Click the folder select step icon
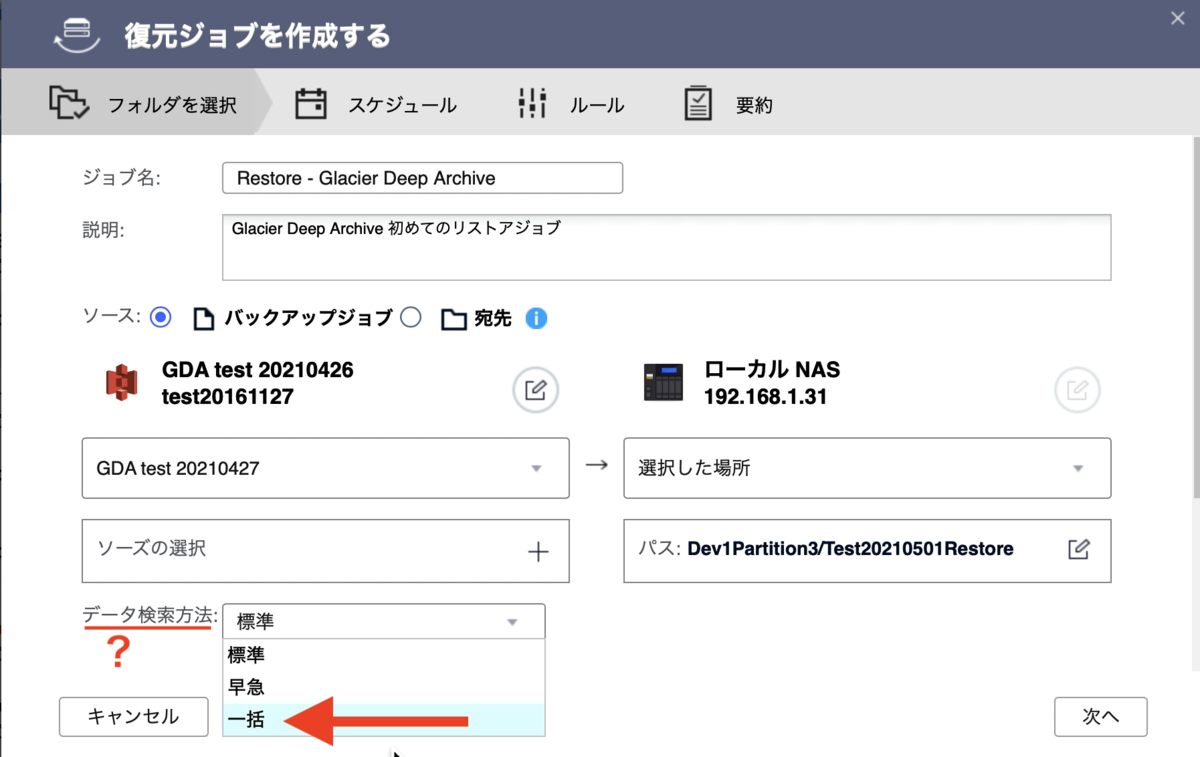 [x=70, y=103]
